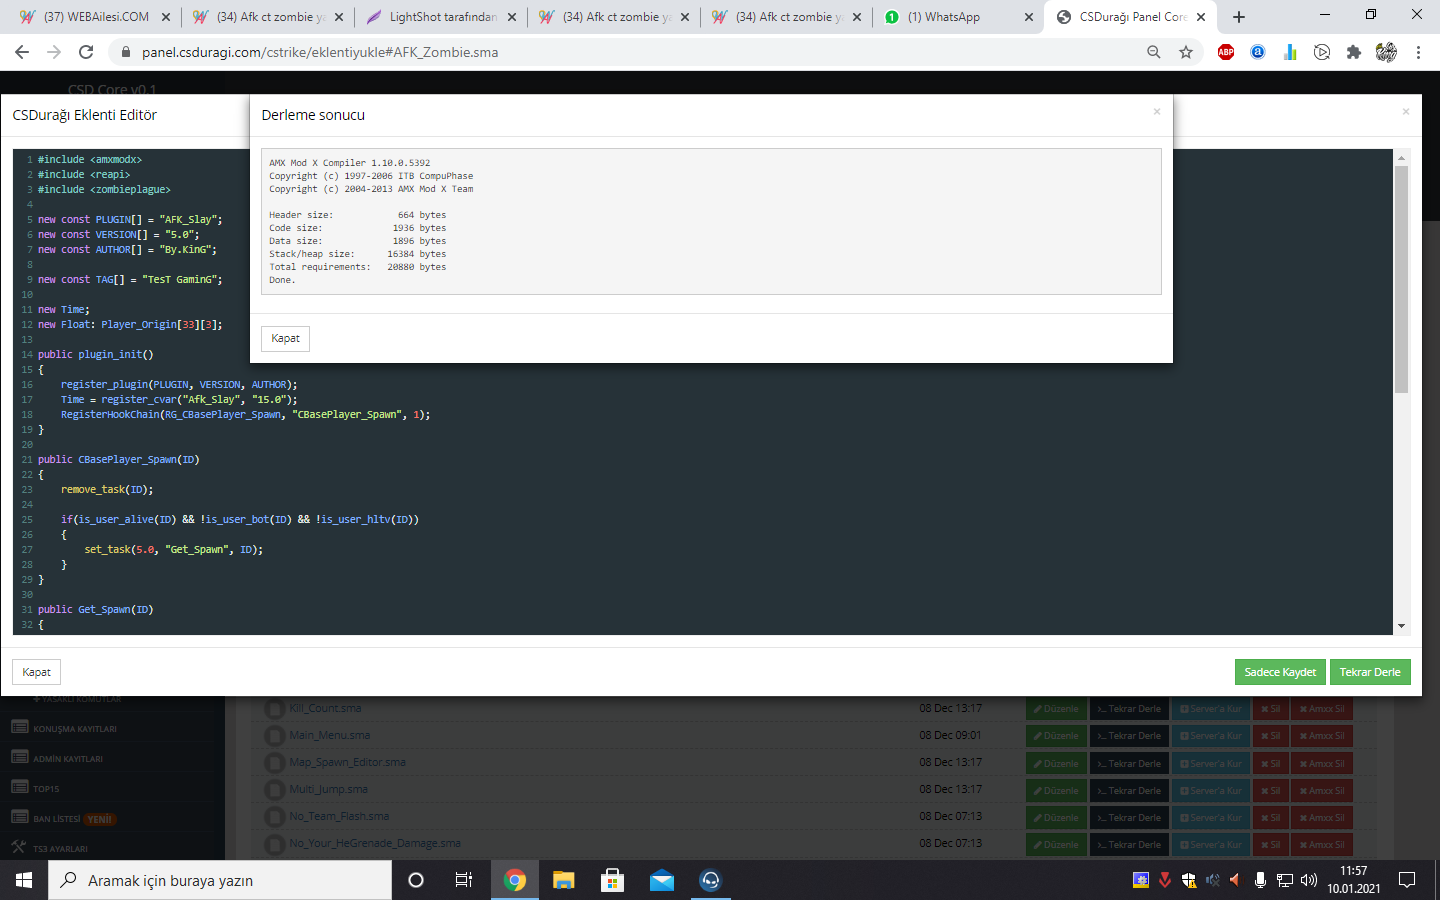This screenshot has width=1440, height=900.
Task: Launch Chrome from the taskbar
Action: point(515,880)
